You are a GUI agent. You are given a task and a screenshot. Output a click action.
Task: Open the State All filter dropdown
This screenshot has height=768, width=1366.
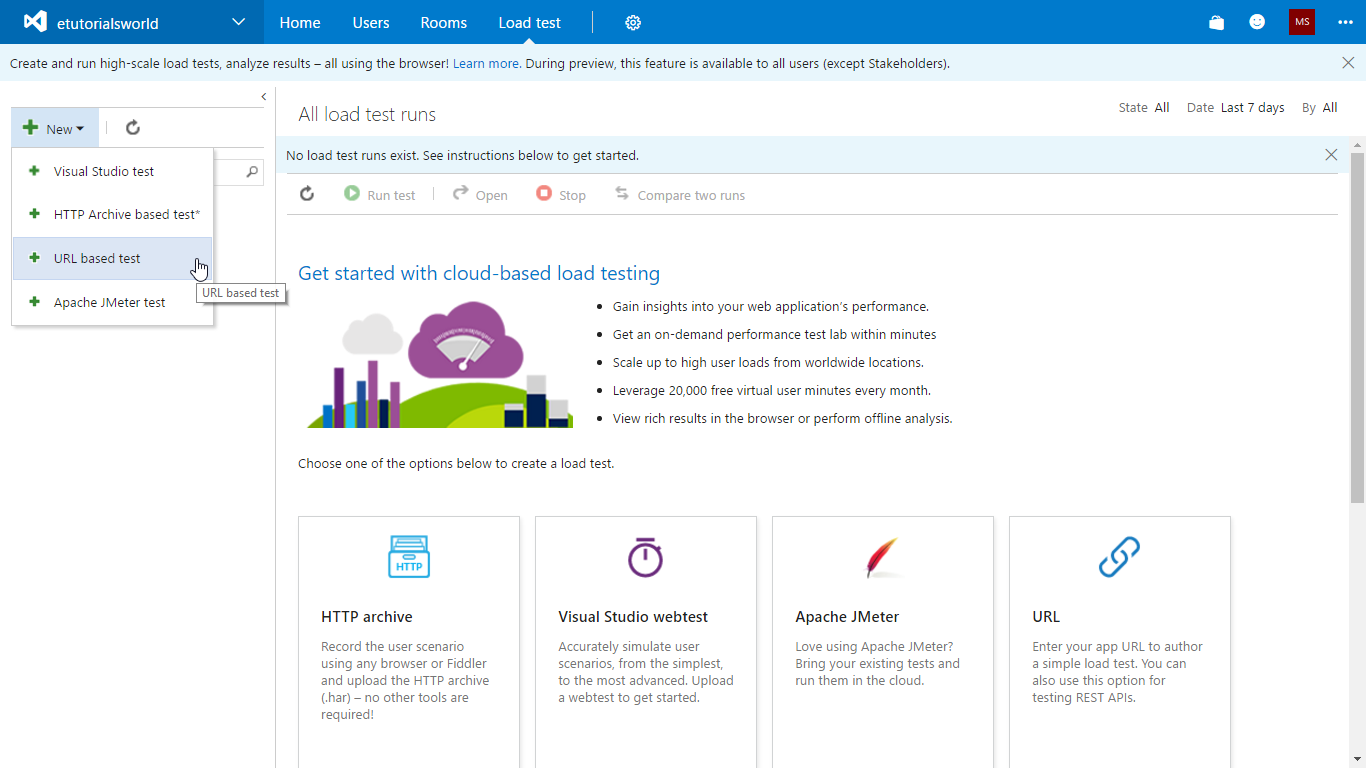(1144, 108)
